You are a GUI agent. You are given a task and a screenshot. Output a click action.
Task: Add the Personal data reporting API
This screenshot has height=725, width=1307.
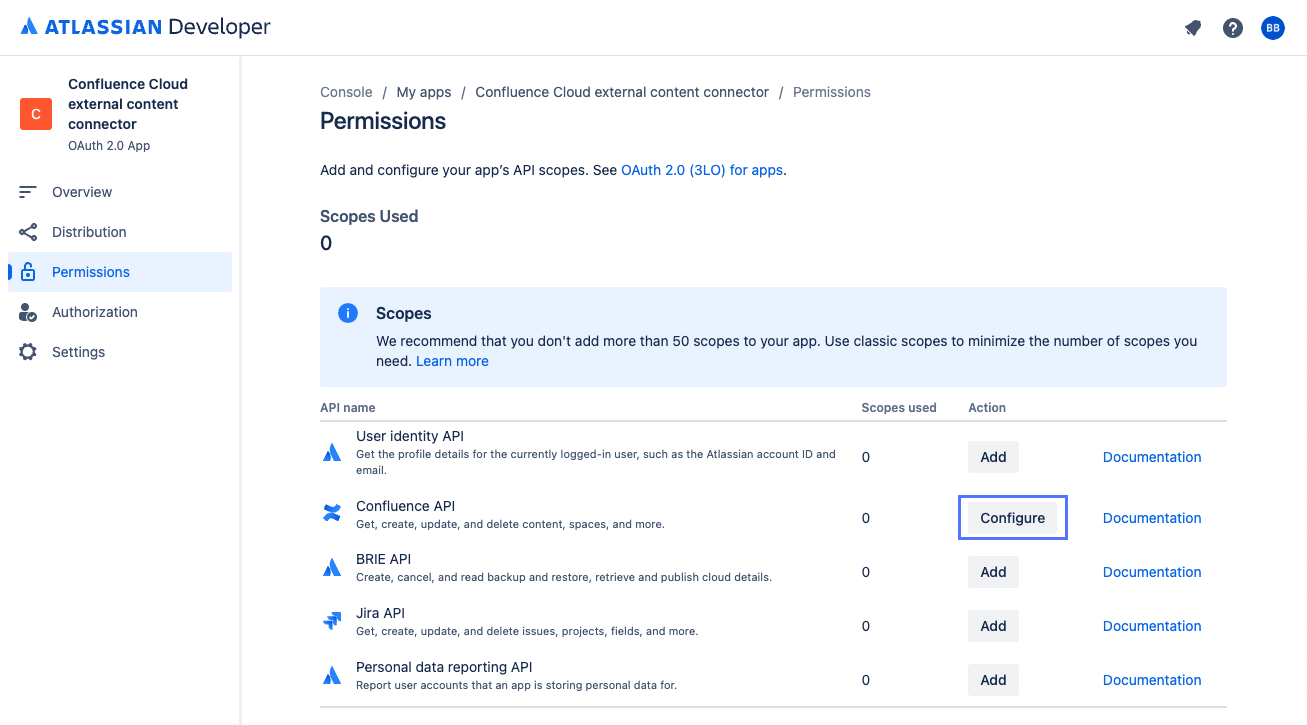[x=993, y=680]
